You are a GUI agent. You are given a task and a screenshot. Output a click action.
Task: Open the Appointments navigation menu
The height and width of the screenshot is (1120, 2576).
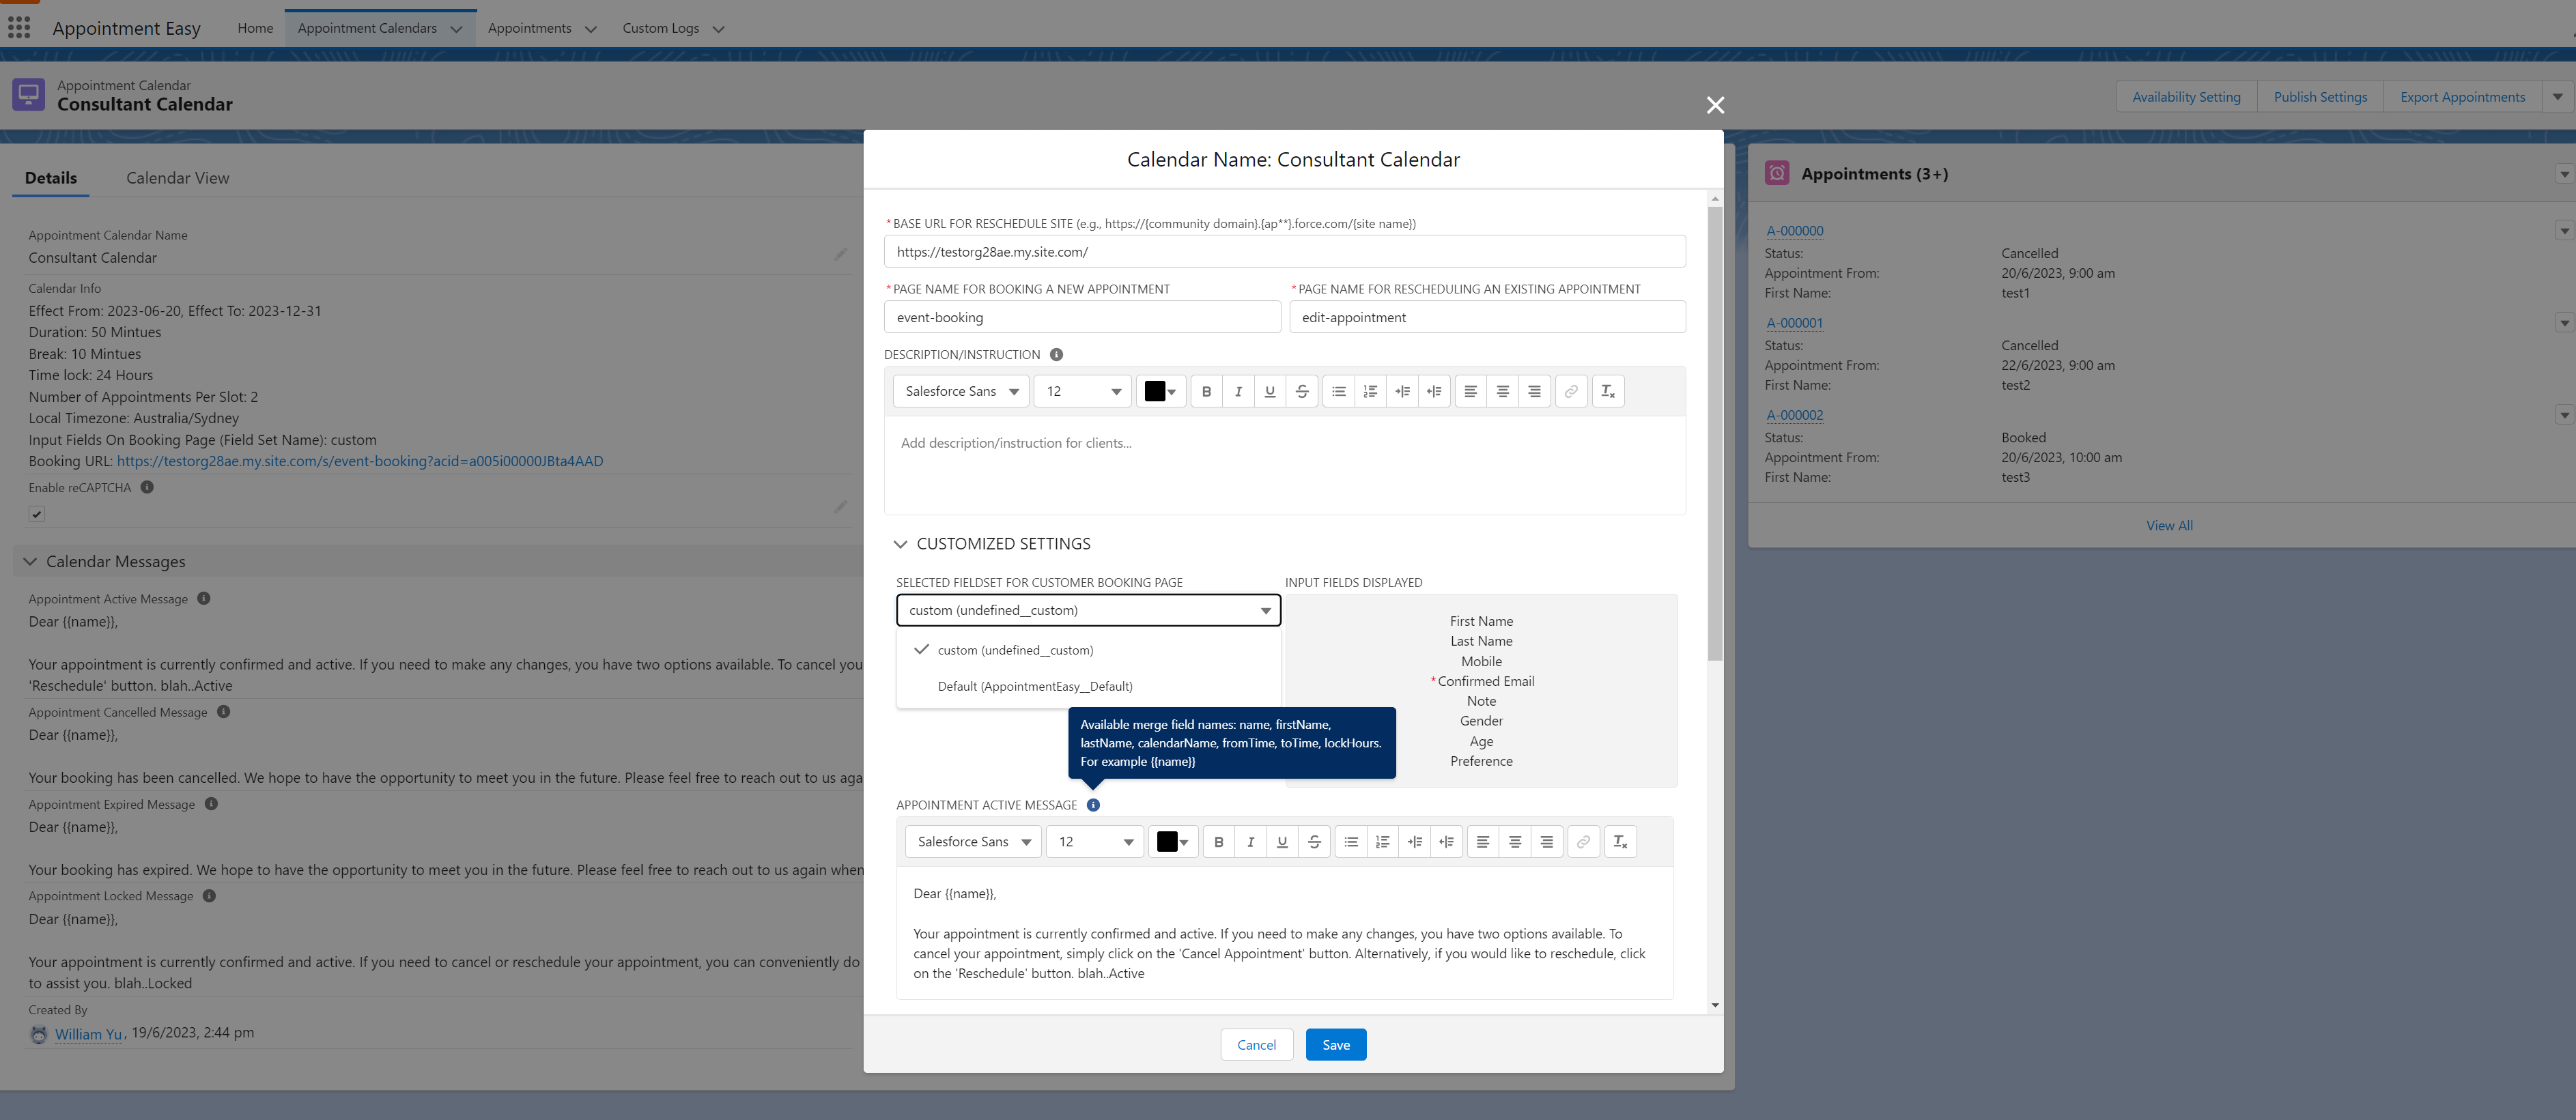click(x=590, y=29)
